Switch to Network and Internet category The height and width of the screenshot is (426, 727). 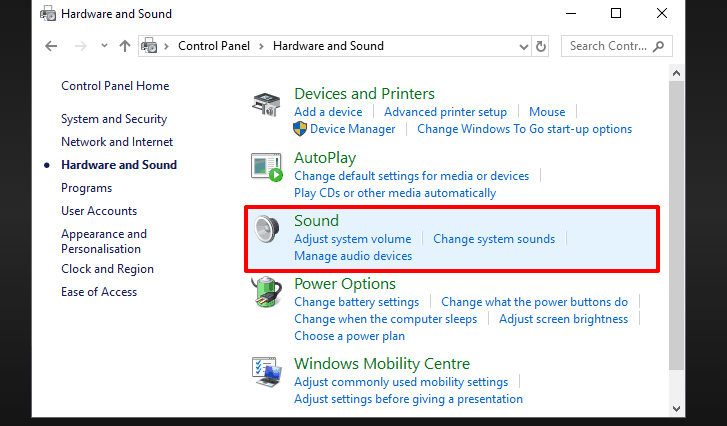[117, 142]
